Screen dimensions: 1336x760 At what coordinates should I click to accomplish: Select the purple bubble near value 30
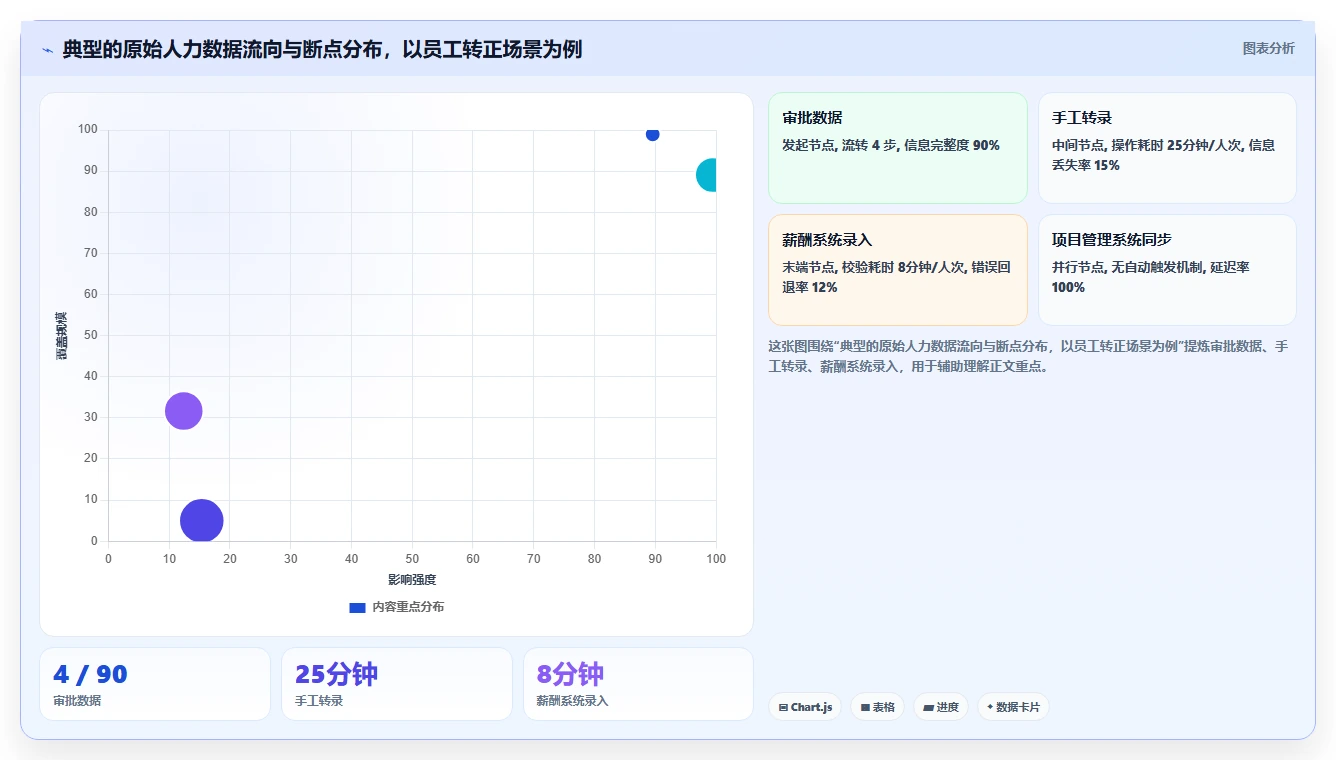pos(183,411)
